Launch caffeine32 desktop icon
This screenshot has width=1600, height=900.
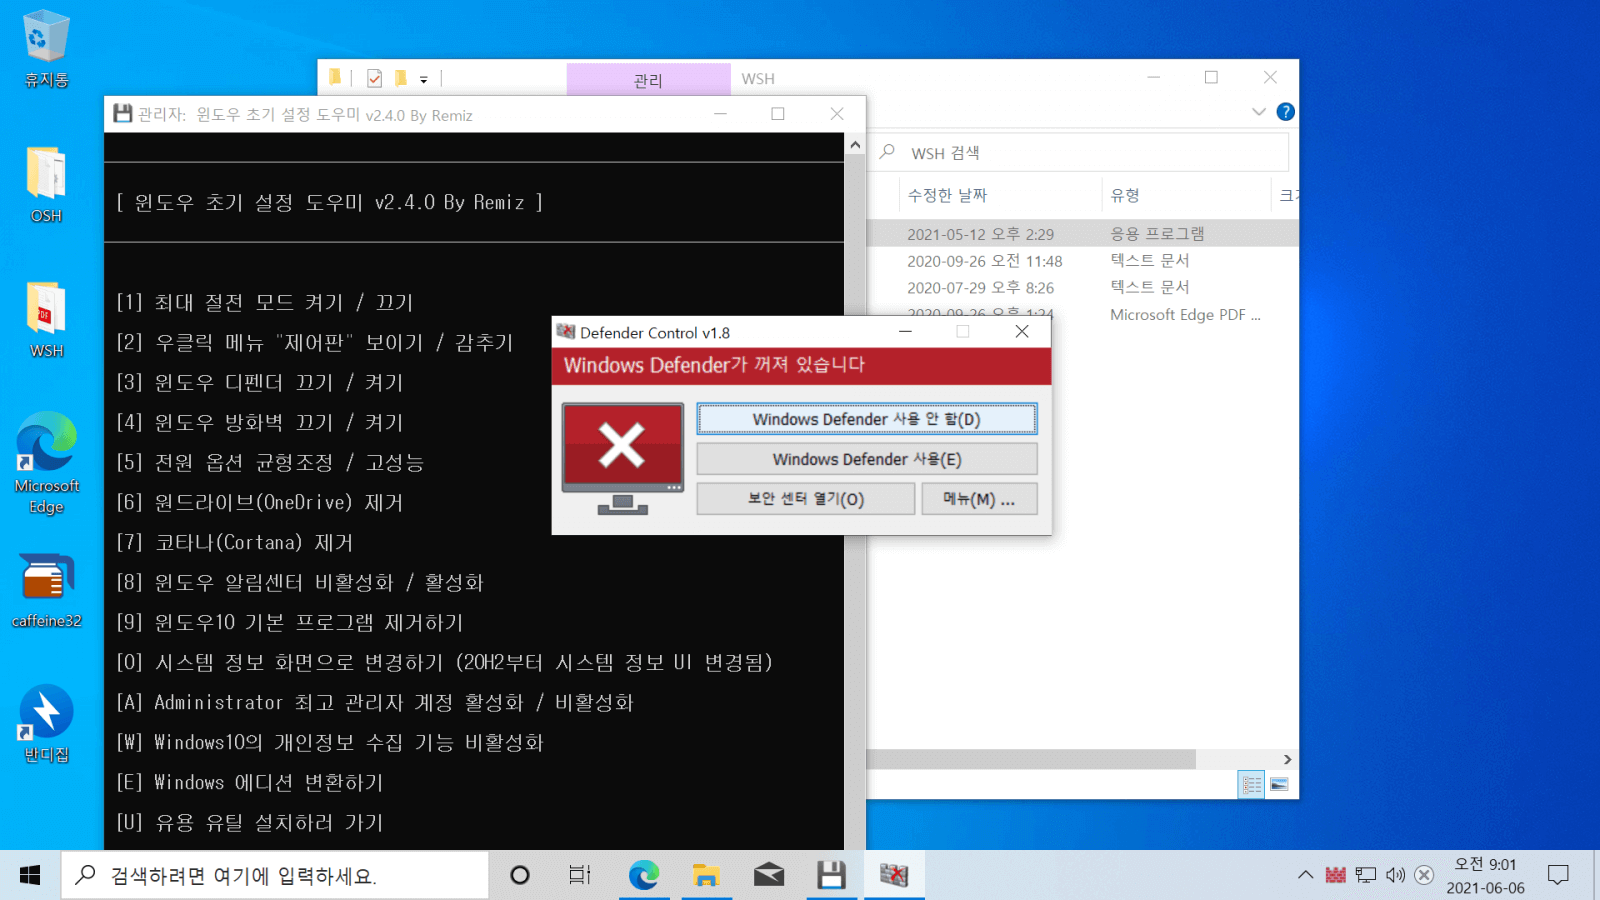46,590
